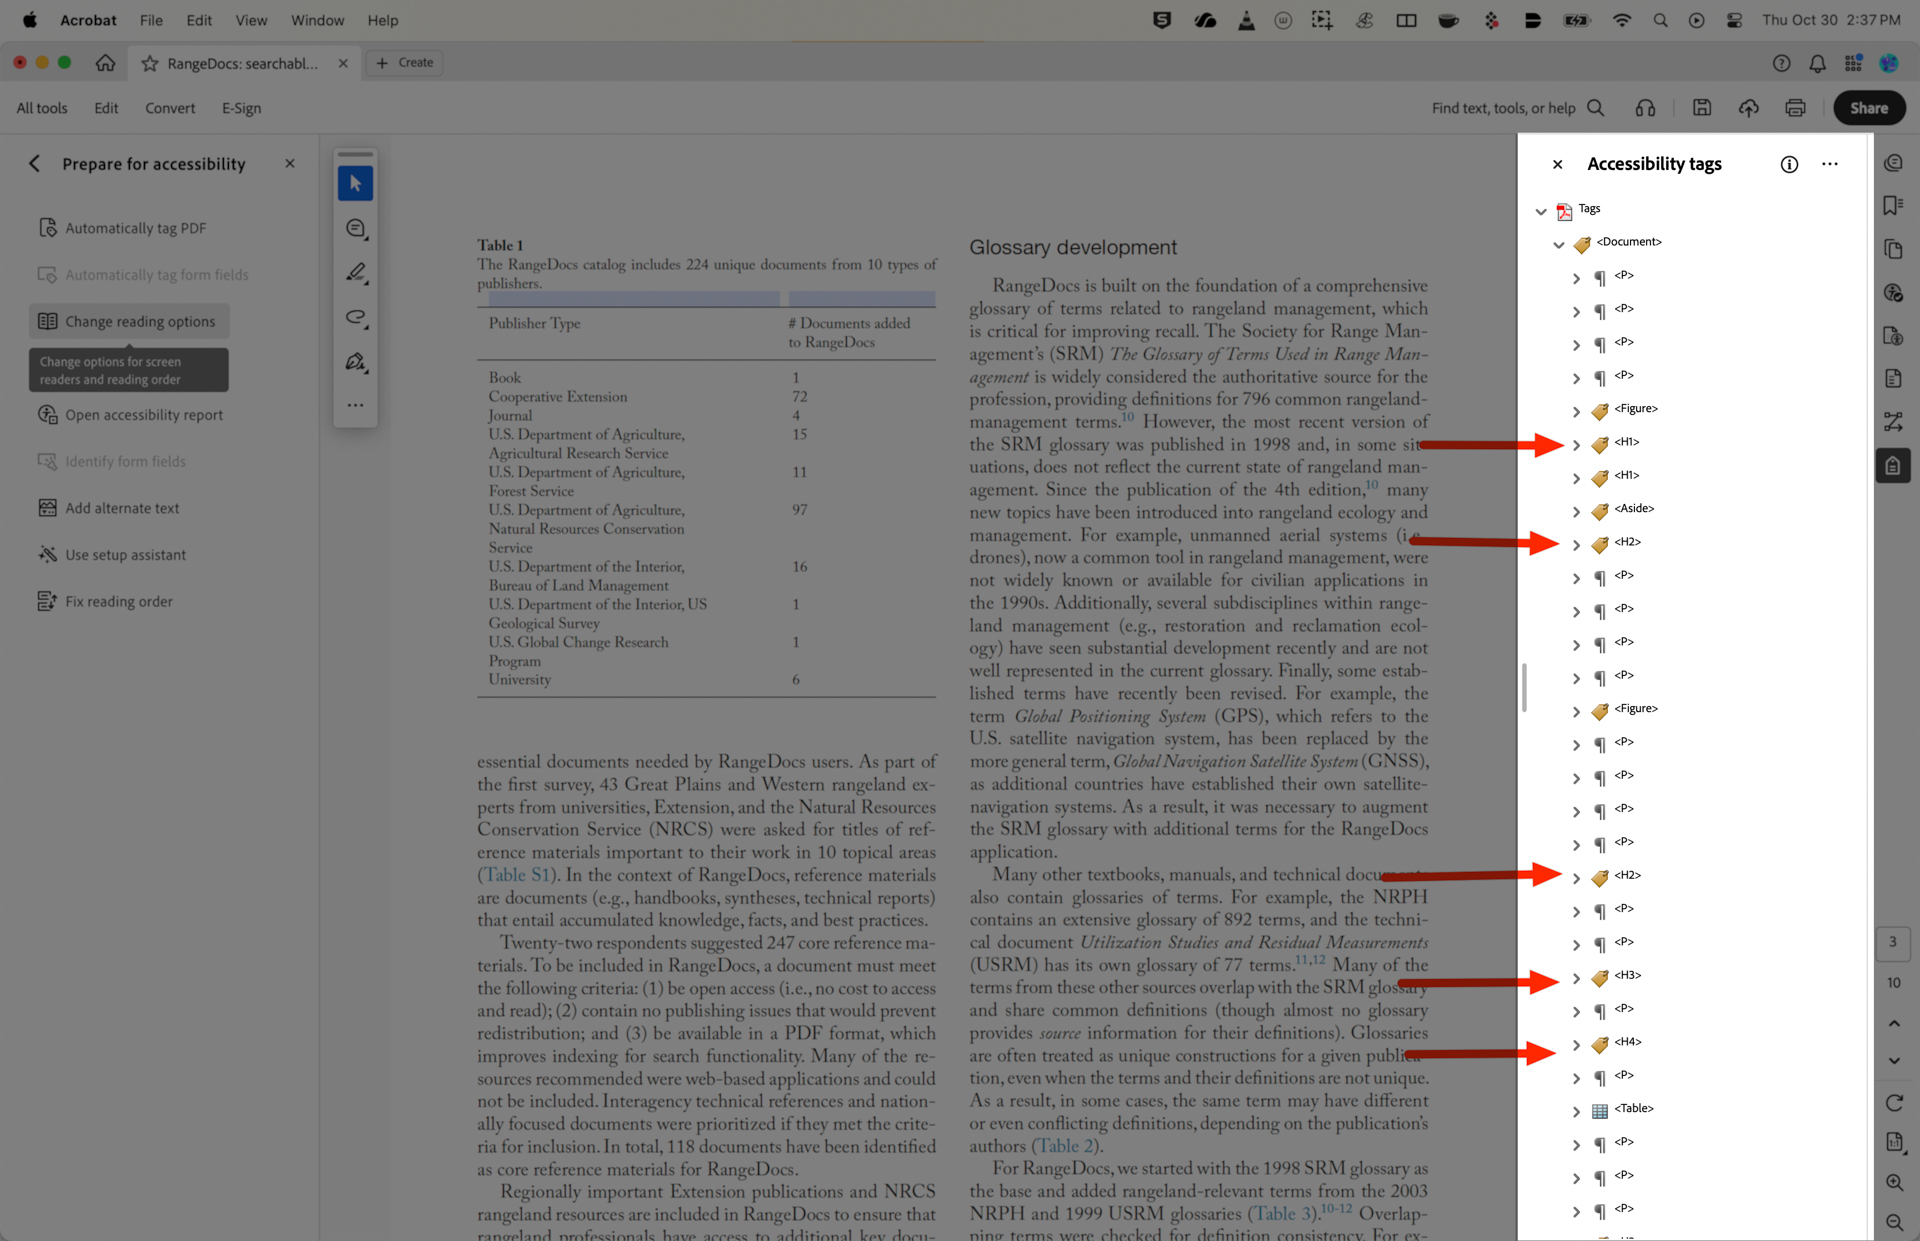Select the Identify form fields option

pyautogui.click(x=125, y=461)
